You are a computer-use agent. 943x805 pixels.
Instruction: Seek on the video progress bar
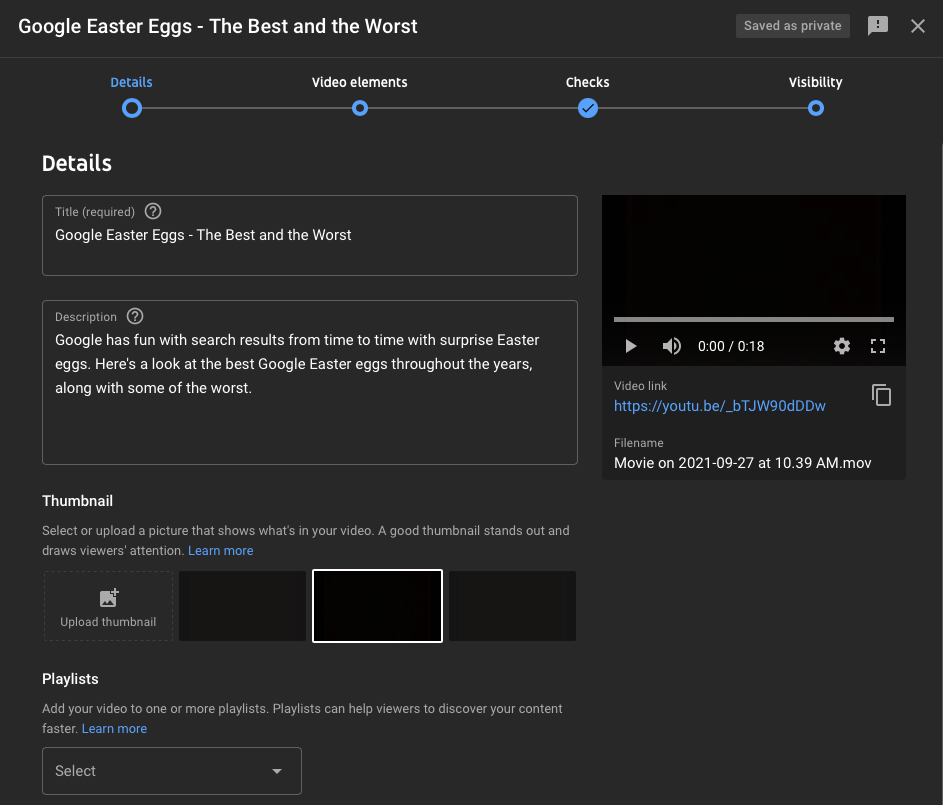[x=754, y=319]
